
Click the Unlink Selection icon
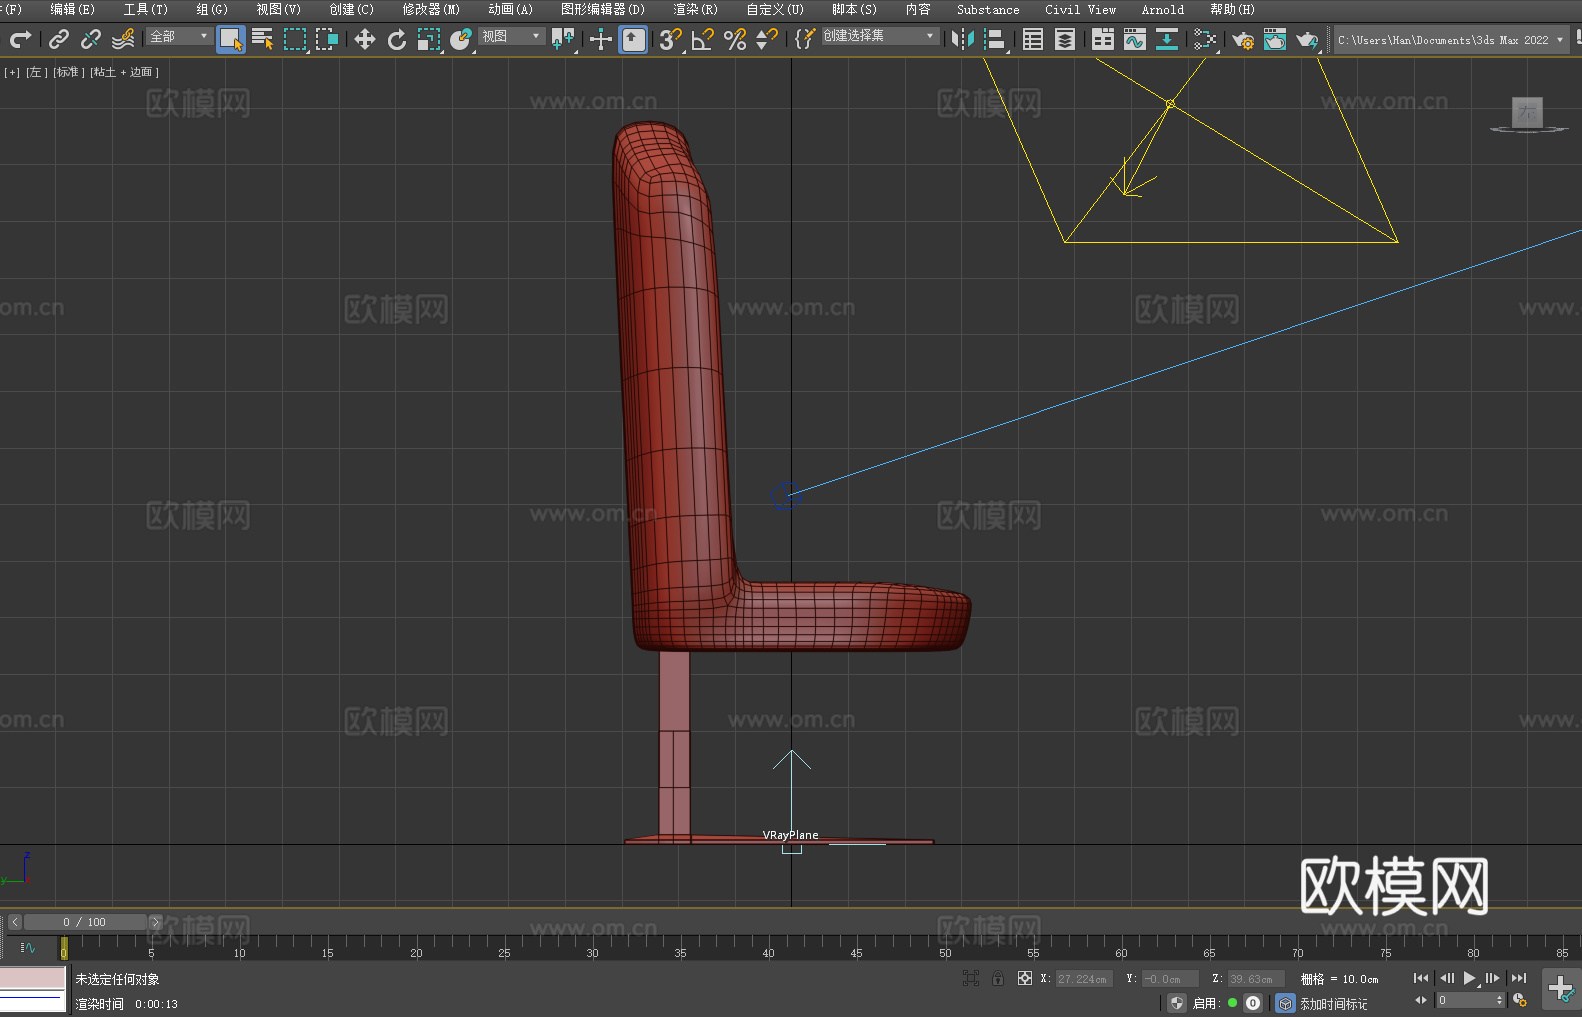pyautogui.click(x=91, y=39)
